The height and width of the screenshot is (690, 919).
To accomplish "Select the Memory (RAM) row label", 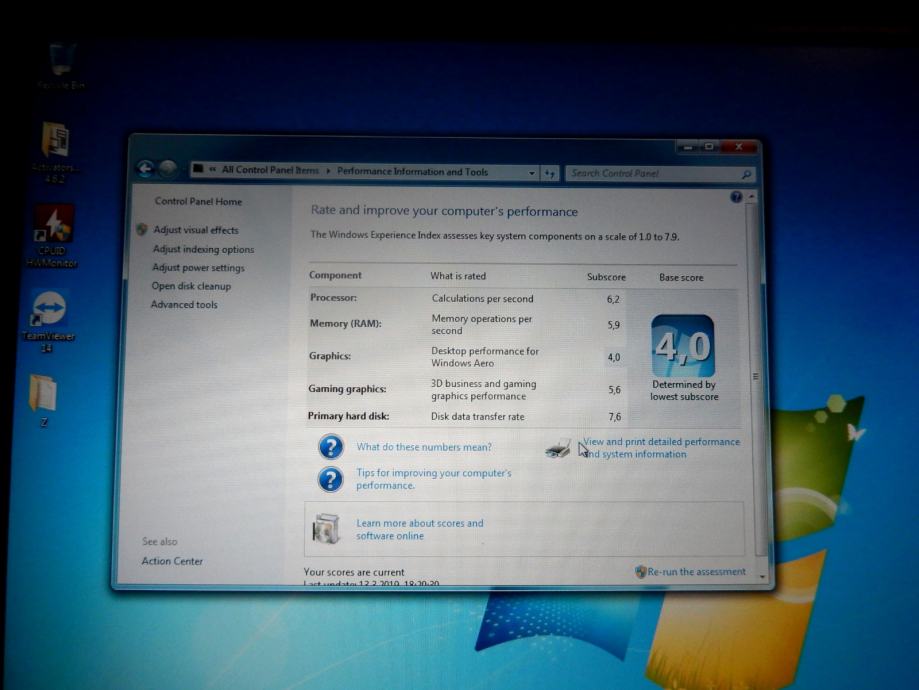I will (x=345, y=324).
